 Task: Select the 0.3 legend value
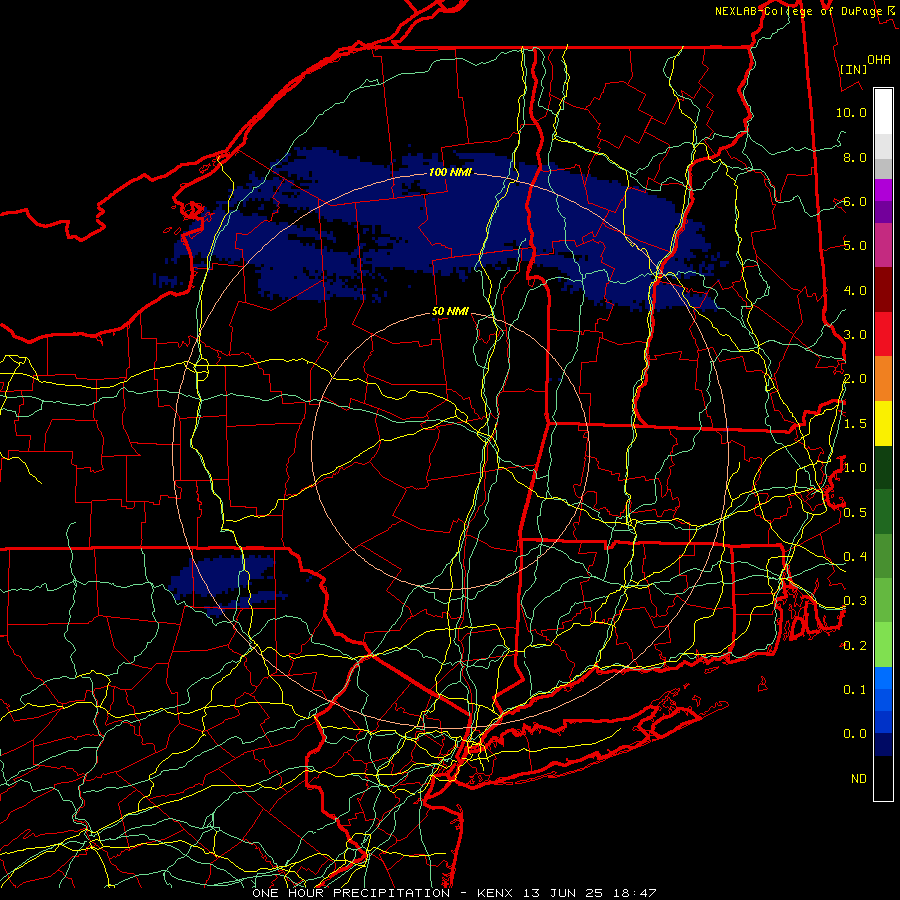coord(855,601)
